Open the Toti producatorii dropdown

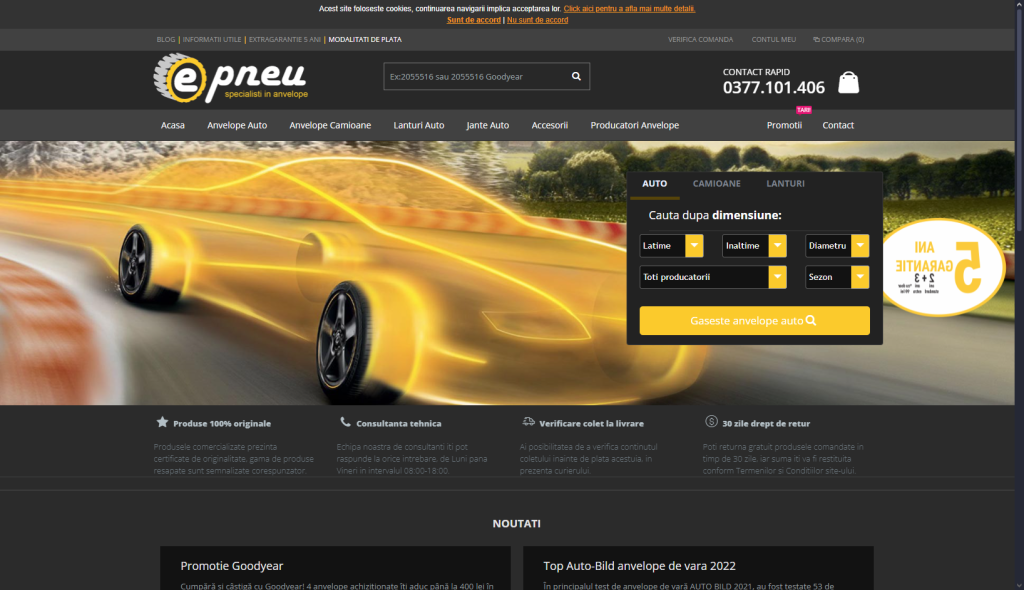pyautogui.click(x=712, y=277)
